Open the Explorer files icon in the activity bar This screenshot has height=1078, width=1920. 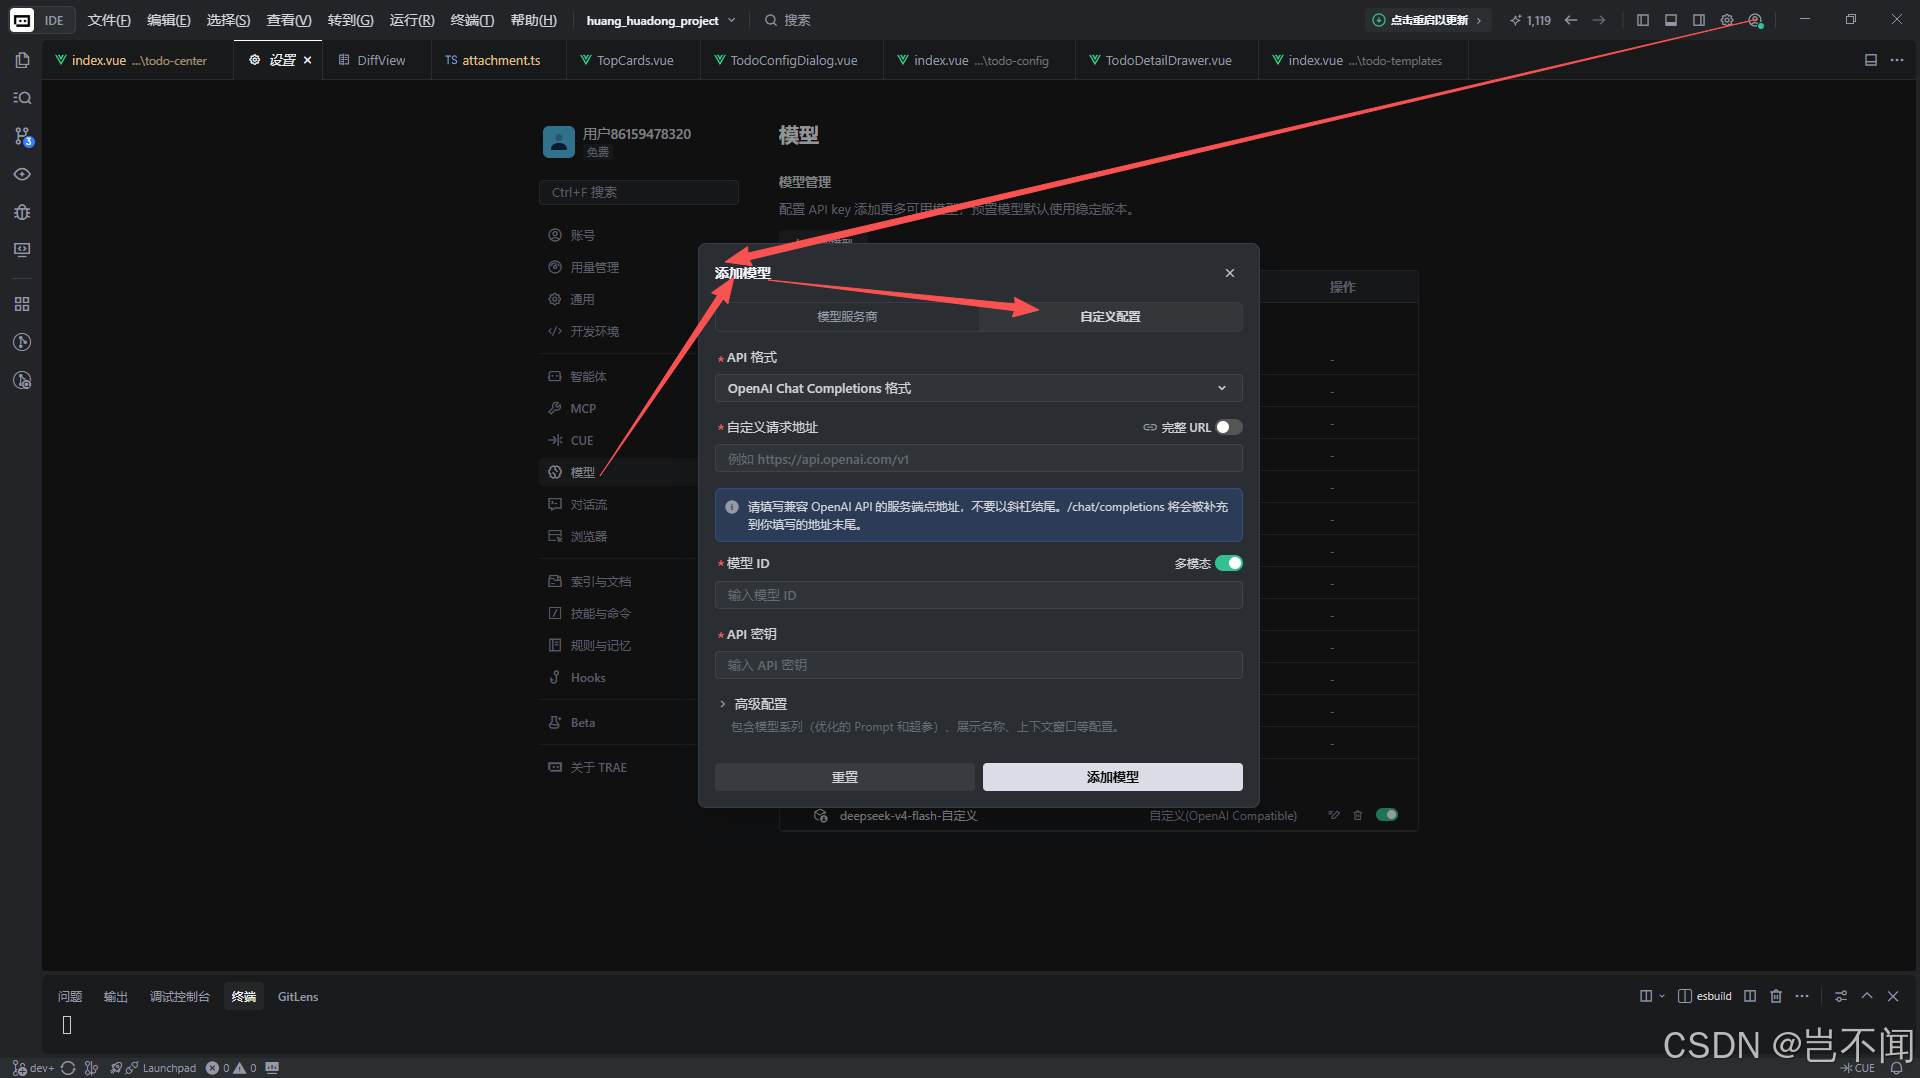point(22,60)
